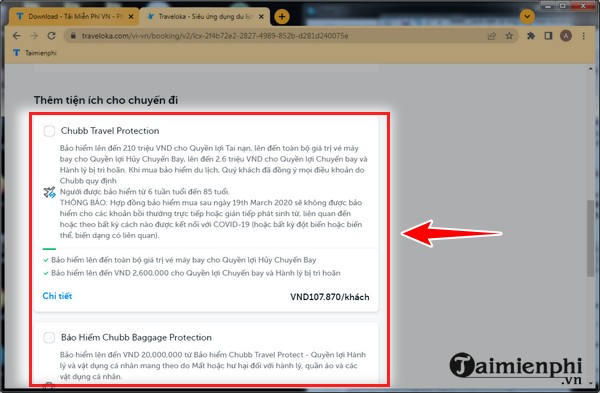Image resolution: width=600 pixels, height=393 pixels.
Task: Close the Traveloka tab
Action: point(261,16)
